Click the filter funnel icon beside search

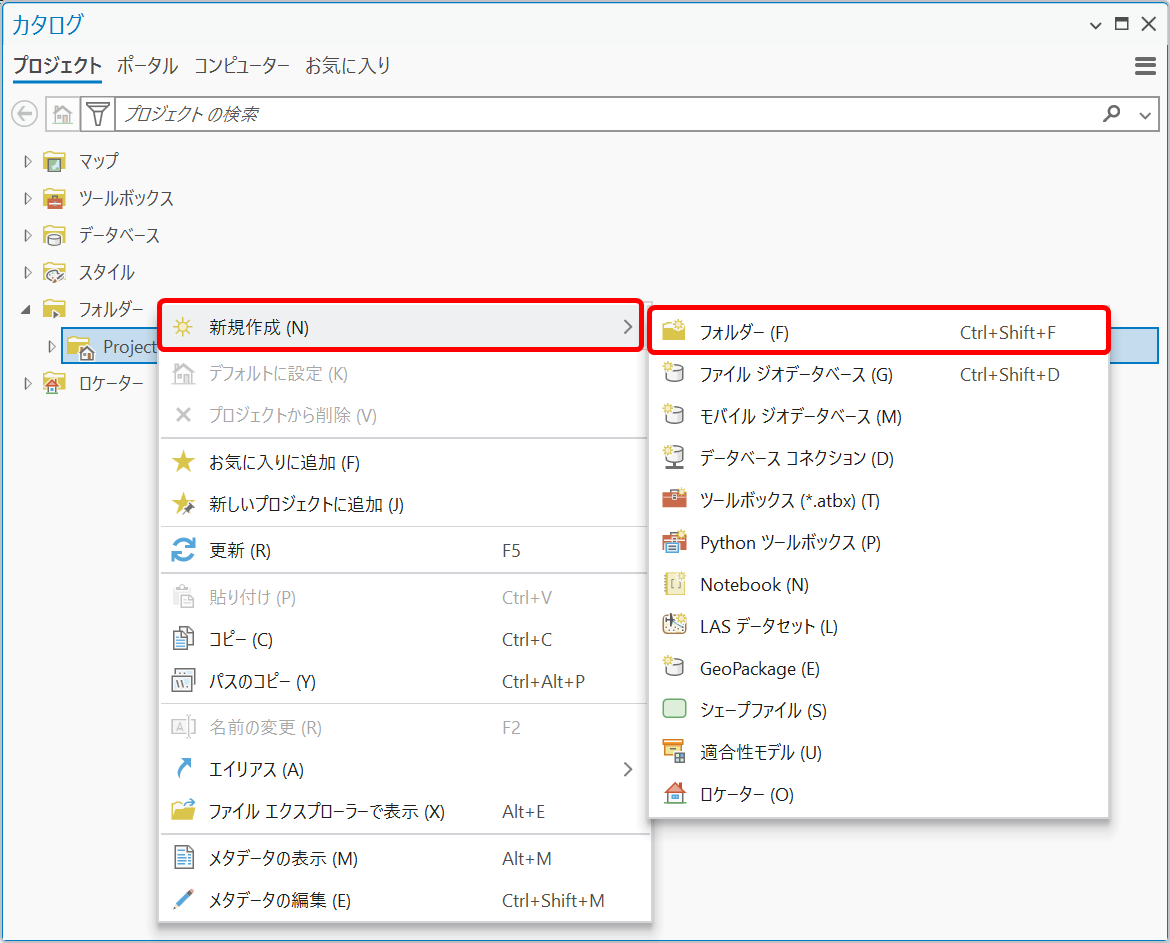point(97,114)
